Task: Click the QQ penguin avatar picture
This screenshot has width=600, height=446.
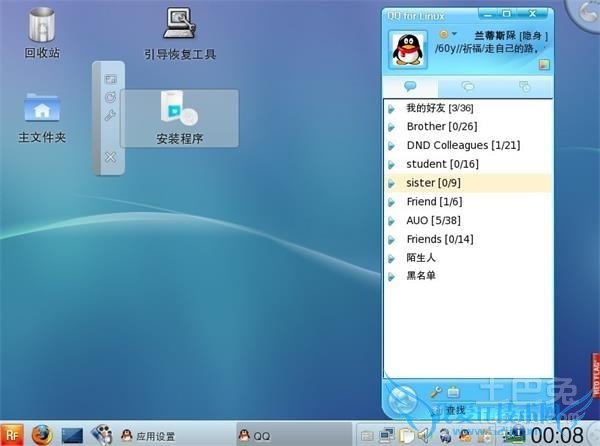Action: (408, 50)
